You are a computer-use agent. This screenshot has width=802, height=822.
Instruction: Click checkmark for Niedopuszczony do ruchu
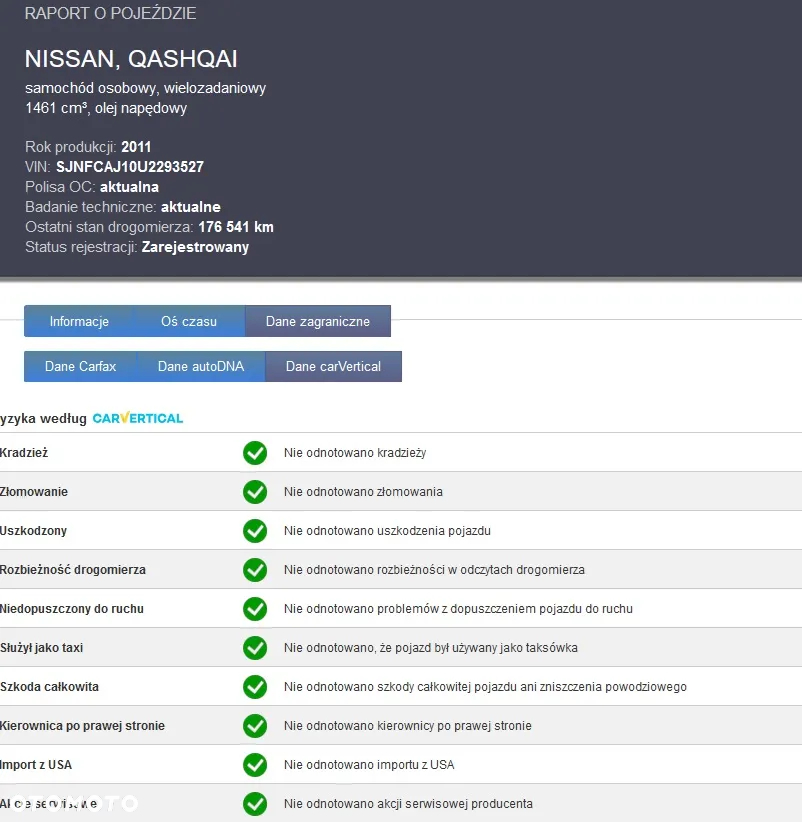tap(255, 609)
